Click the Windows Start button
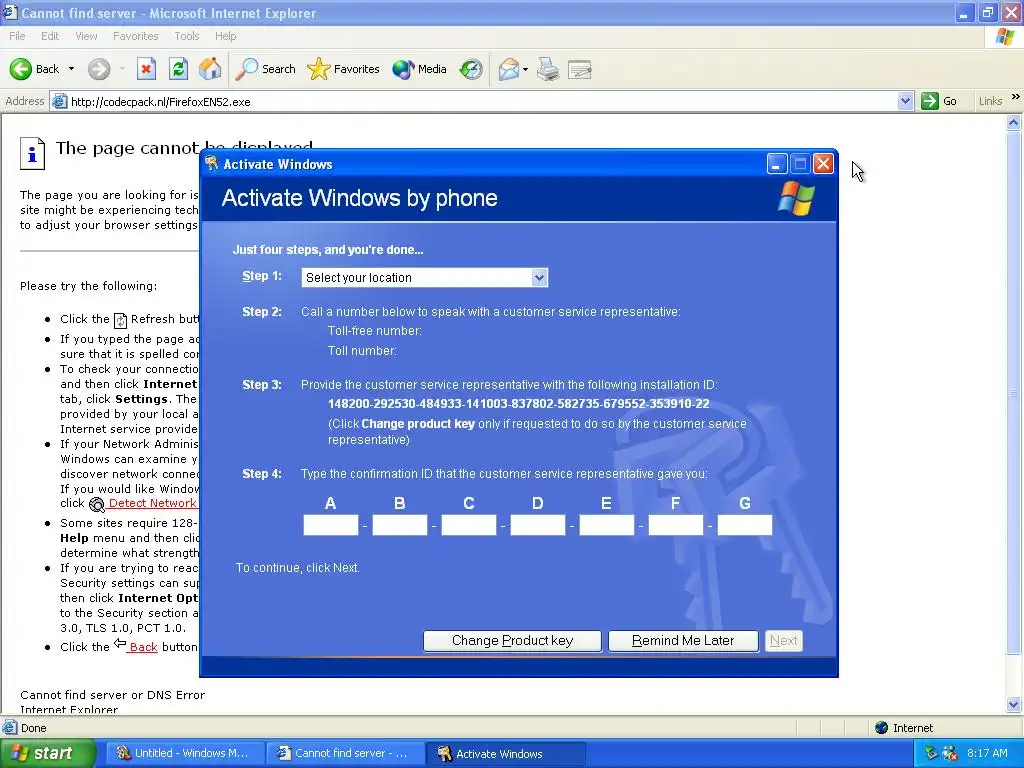 click(x=48, y=754)
